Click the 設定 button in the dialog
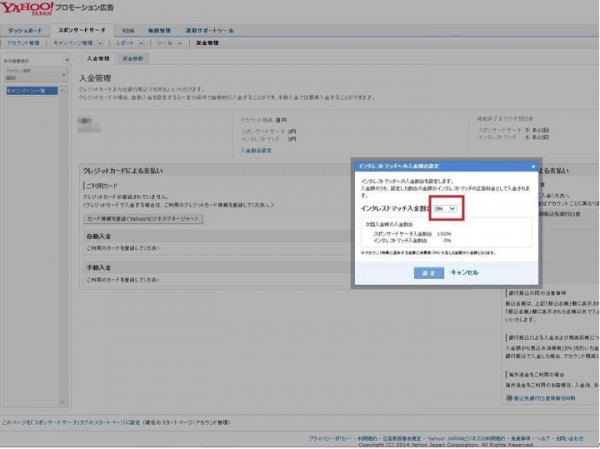This screenshot has width=600, height=449. 429,273
